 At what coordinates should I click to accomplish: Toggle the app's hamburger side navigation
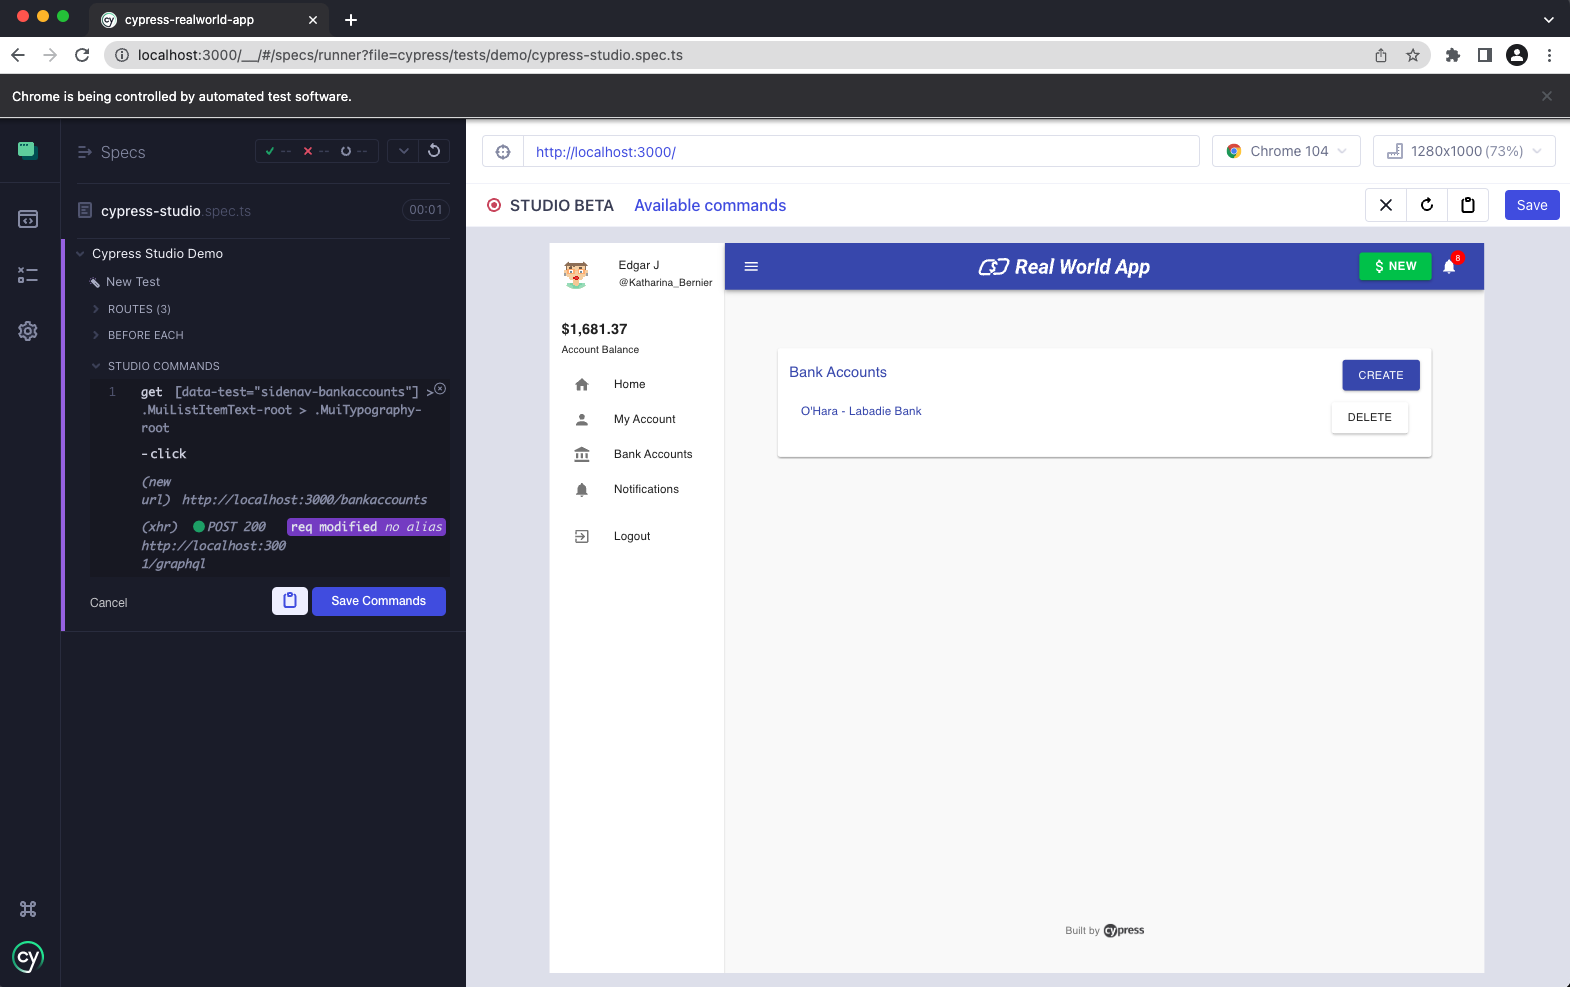tap(751, 267)
